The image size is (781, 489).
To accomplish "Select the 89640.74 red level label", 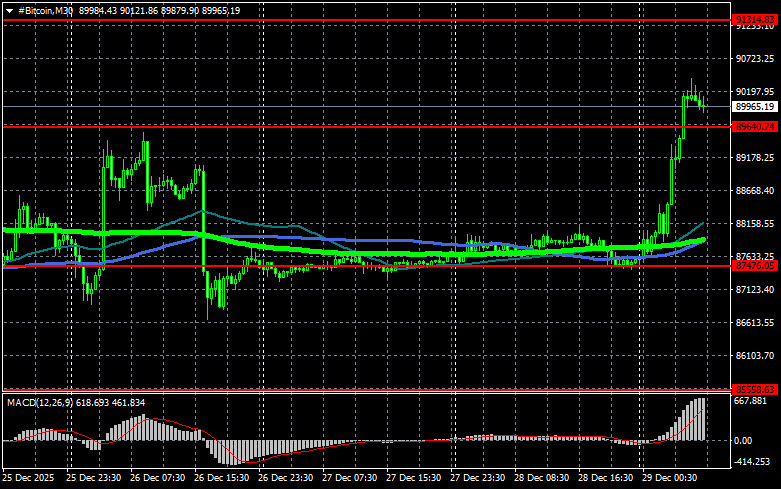I will [755, 127].
